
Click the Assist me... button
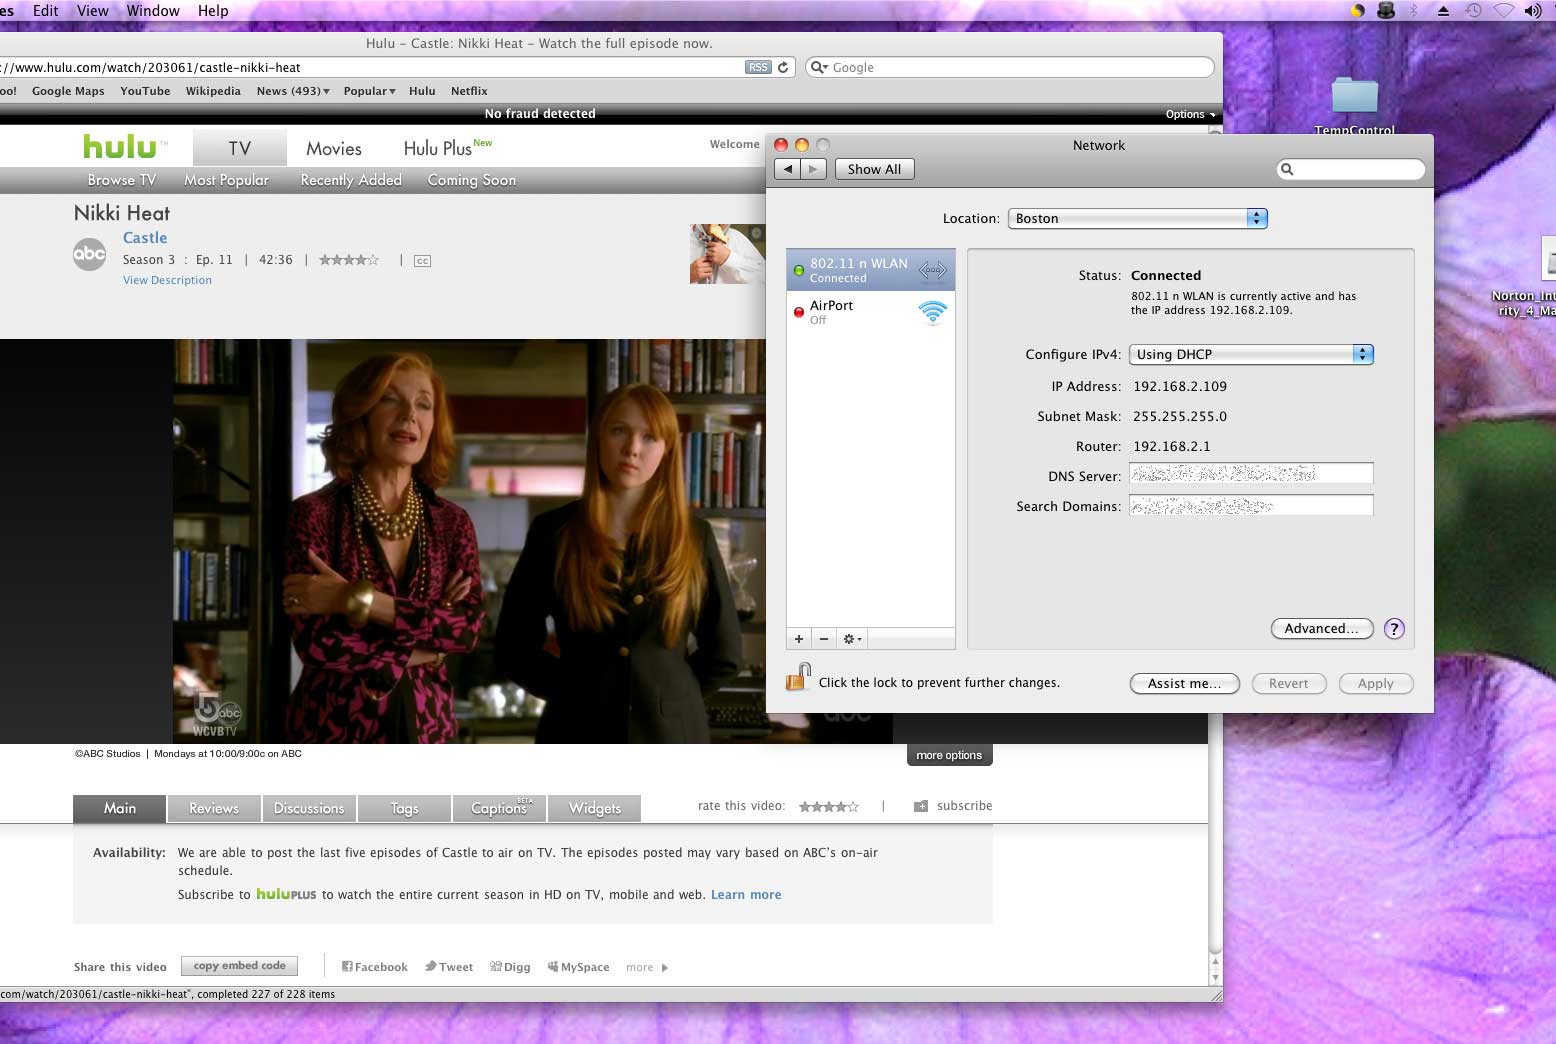[x=1184, y=683]
